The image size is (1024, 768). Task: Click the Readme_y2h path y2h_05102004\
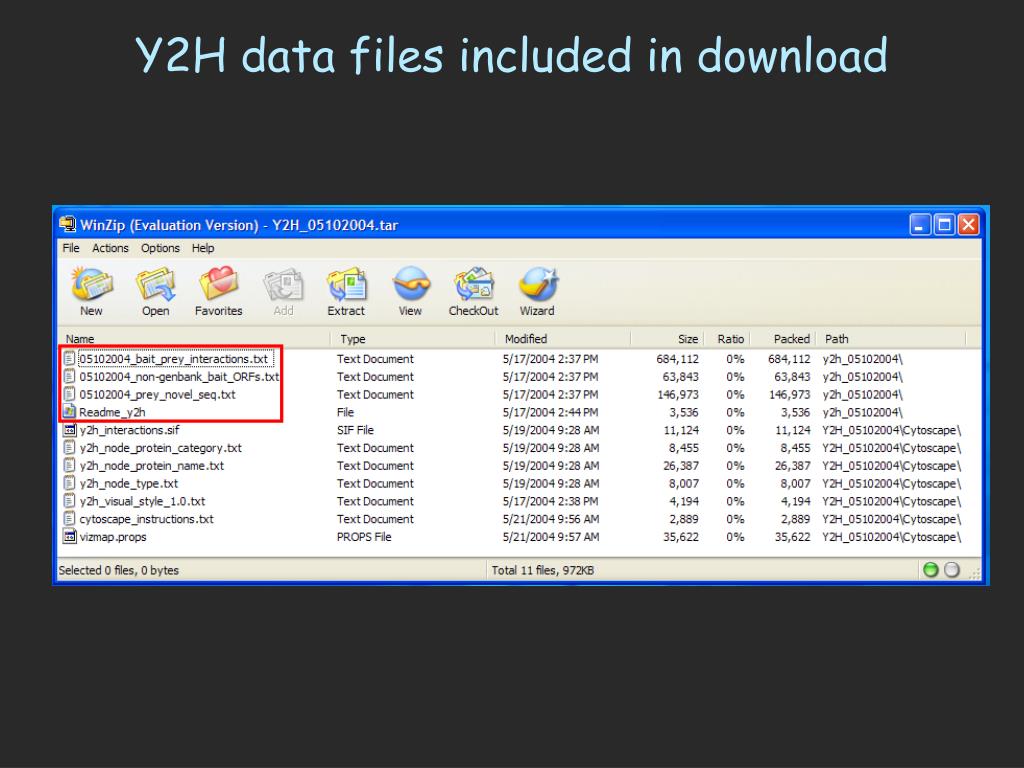coord(862,412)
